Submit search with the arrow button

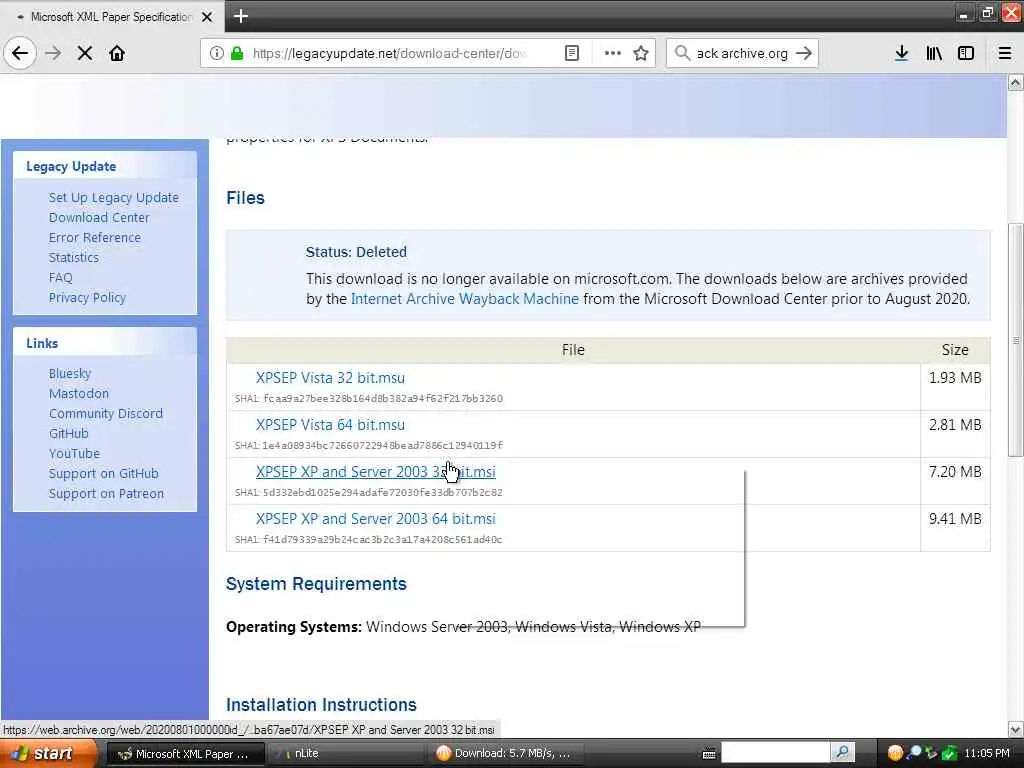[x=804, y=53]
